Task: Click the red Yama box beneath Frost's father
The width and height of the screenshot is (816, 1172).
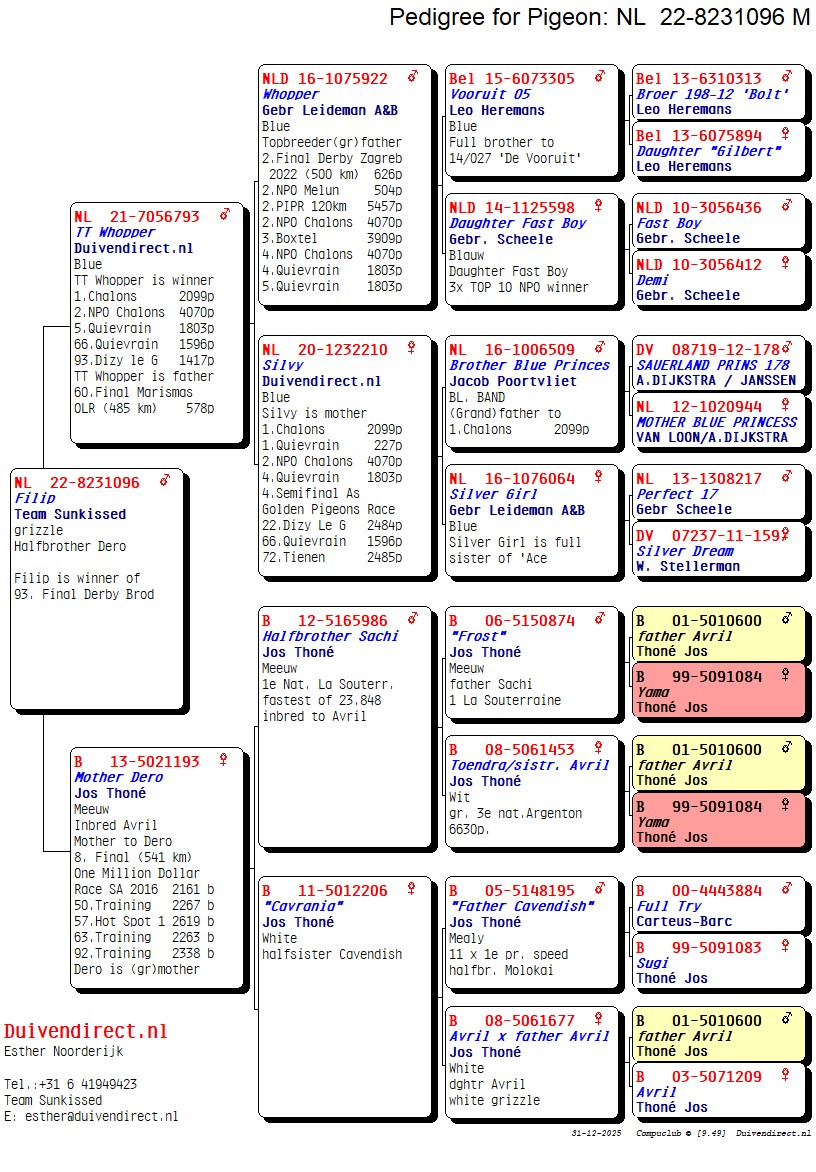Action: pyautogui.click(x=718, y=691)
